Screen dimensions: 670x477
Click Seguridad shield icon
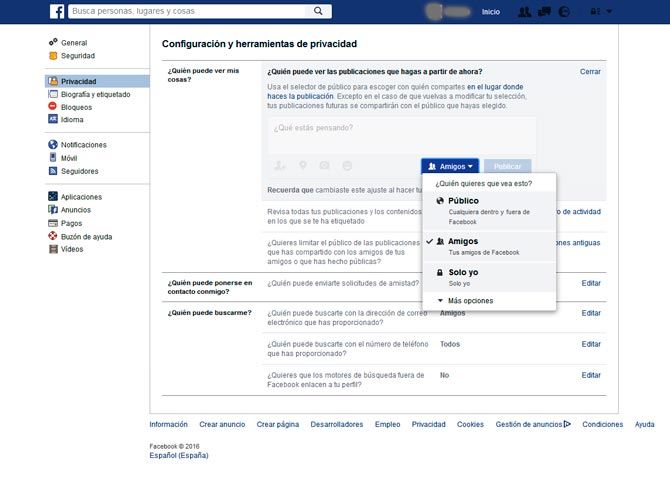pos(53,56)
